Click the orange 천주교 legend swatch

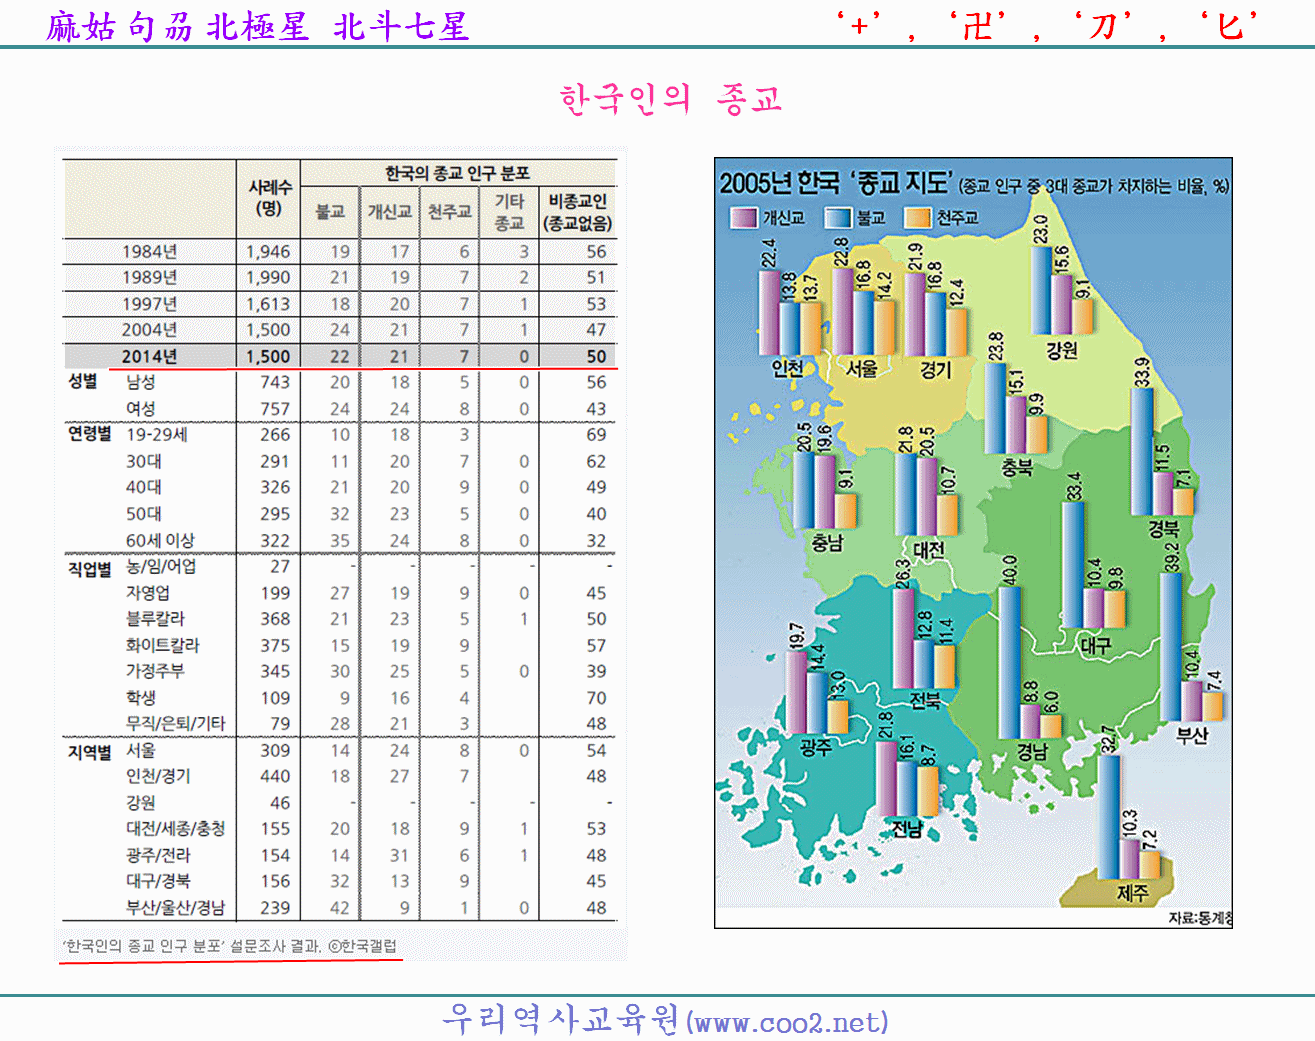[x=917, y=217]
